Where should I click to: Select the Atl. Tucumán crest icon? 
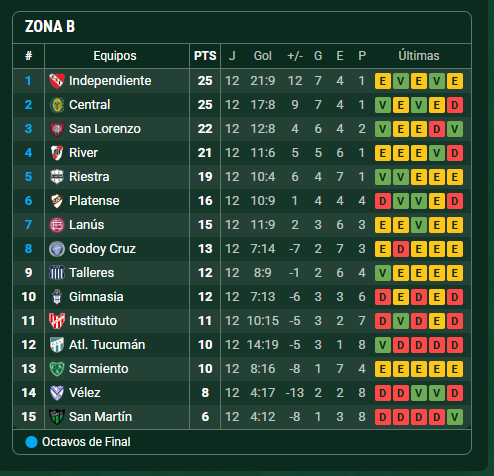57,345
